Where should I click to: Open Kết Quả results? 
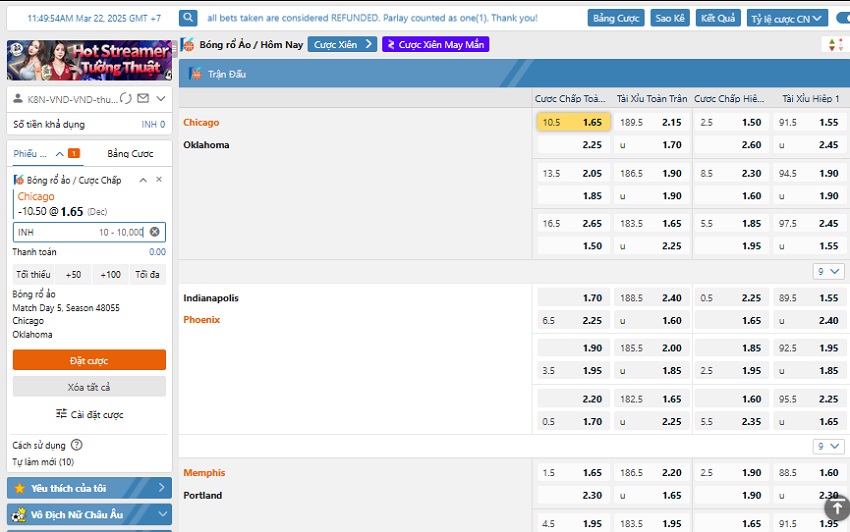click(718, 18)
